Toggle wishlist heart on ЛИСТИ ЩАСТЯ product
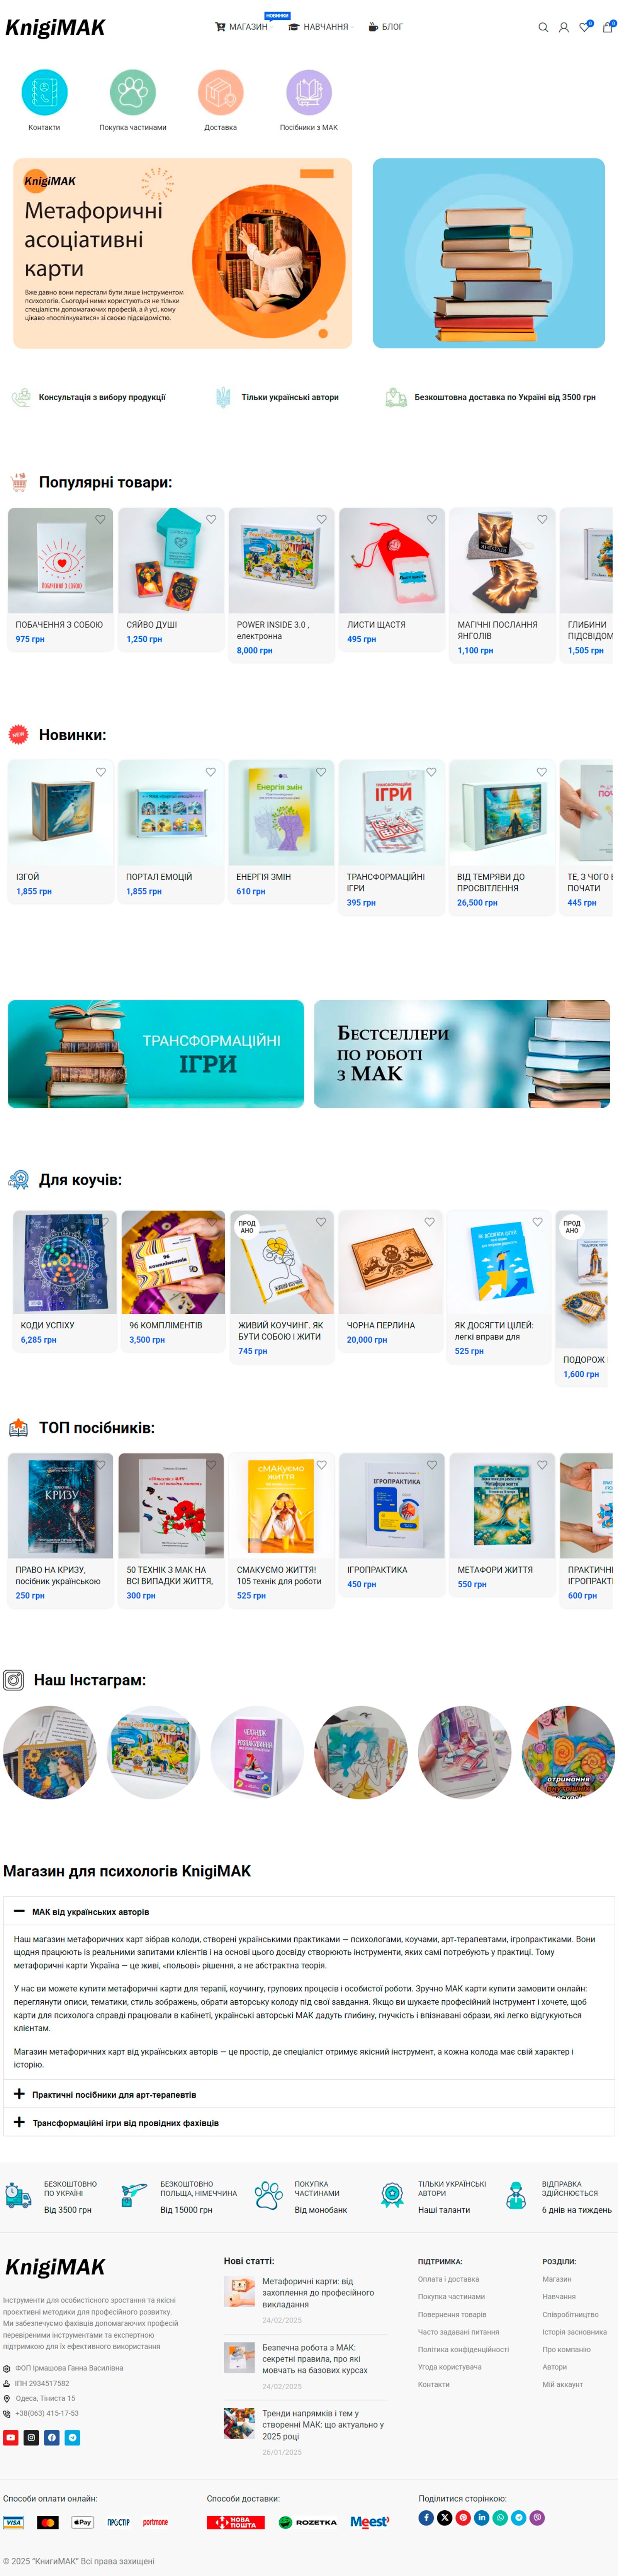 [432, 519]
